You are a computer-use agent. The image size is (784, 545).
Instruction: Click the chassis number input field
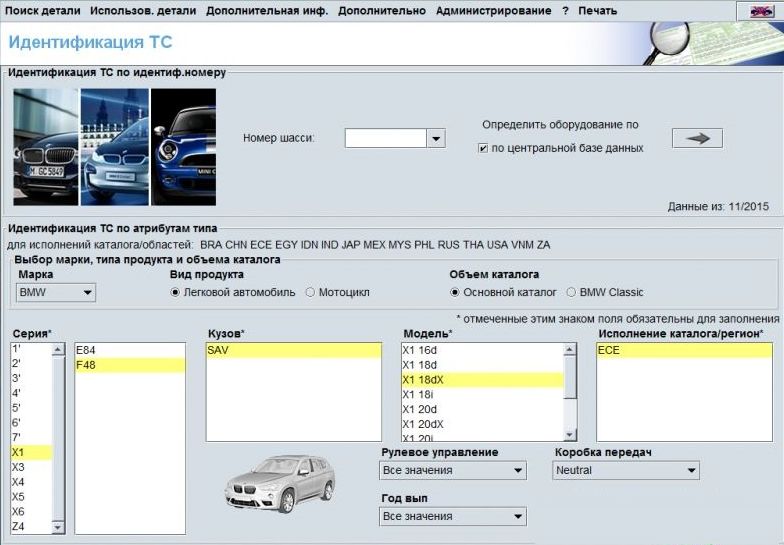(x=386, y=138)
